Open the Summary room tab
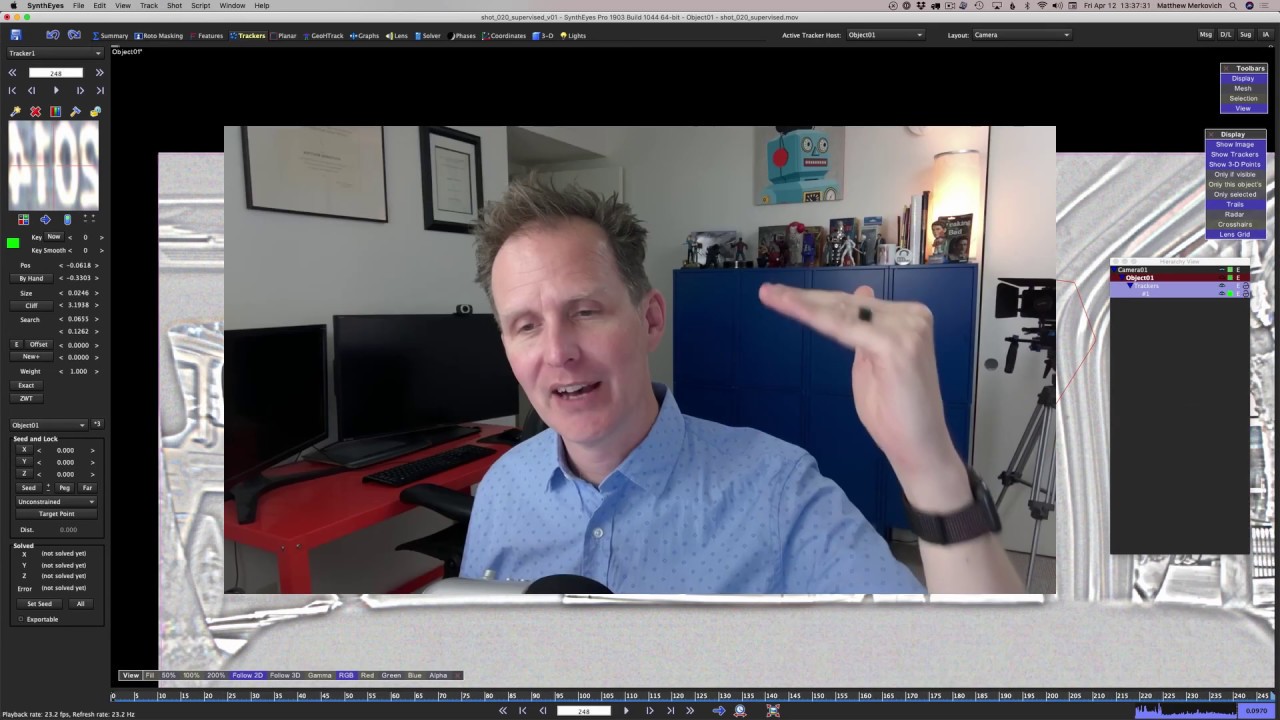The height and width of the screenshot is (720, 1280). [110, 36]
